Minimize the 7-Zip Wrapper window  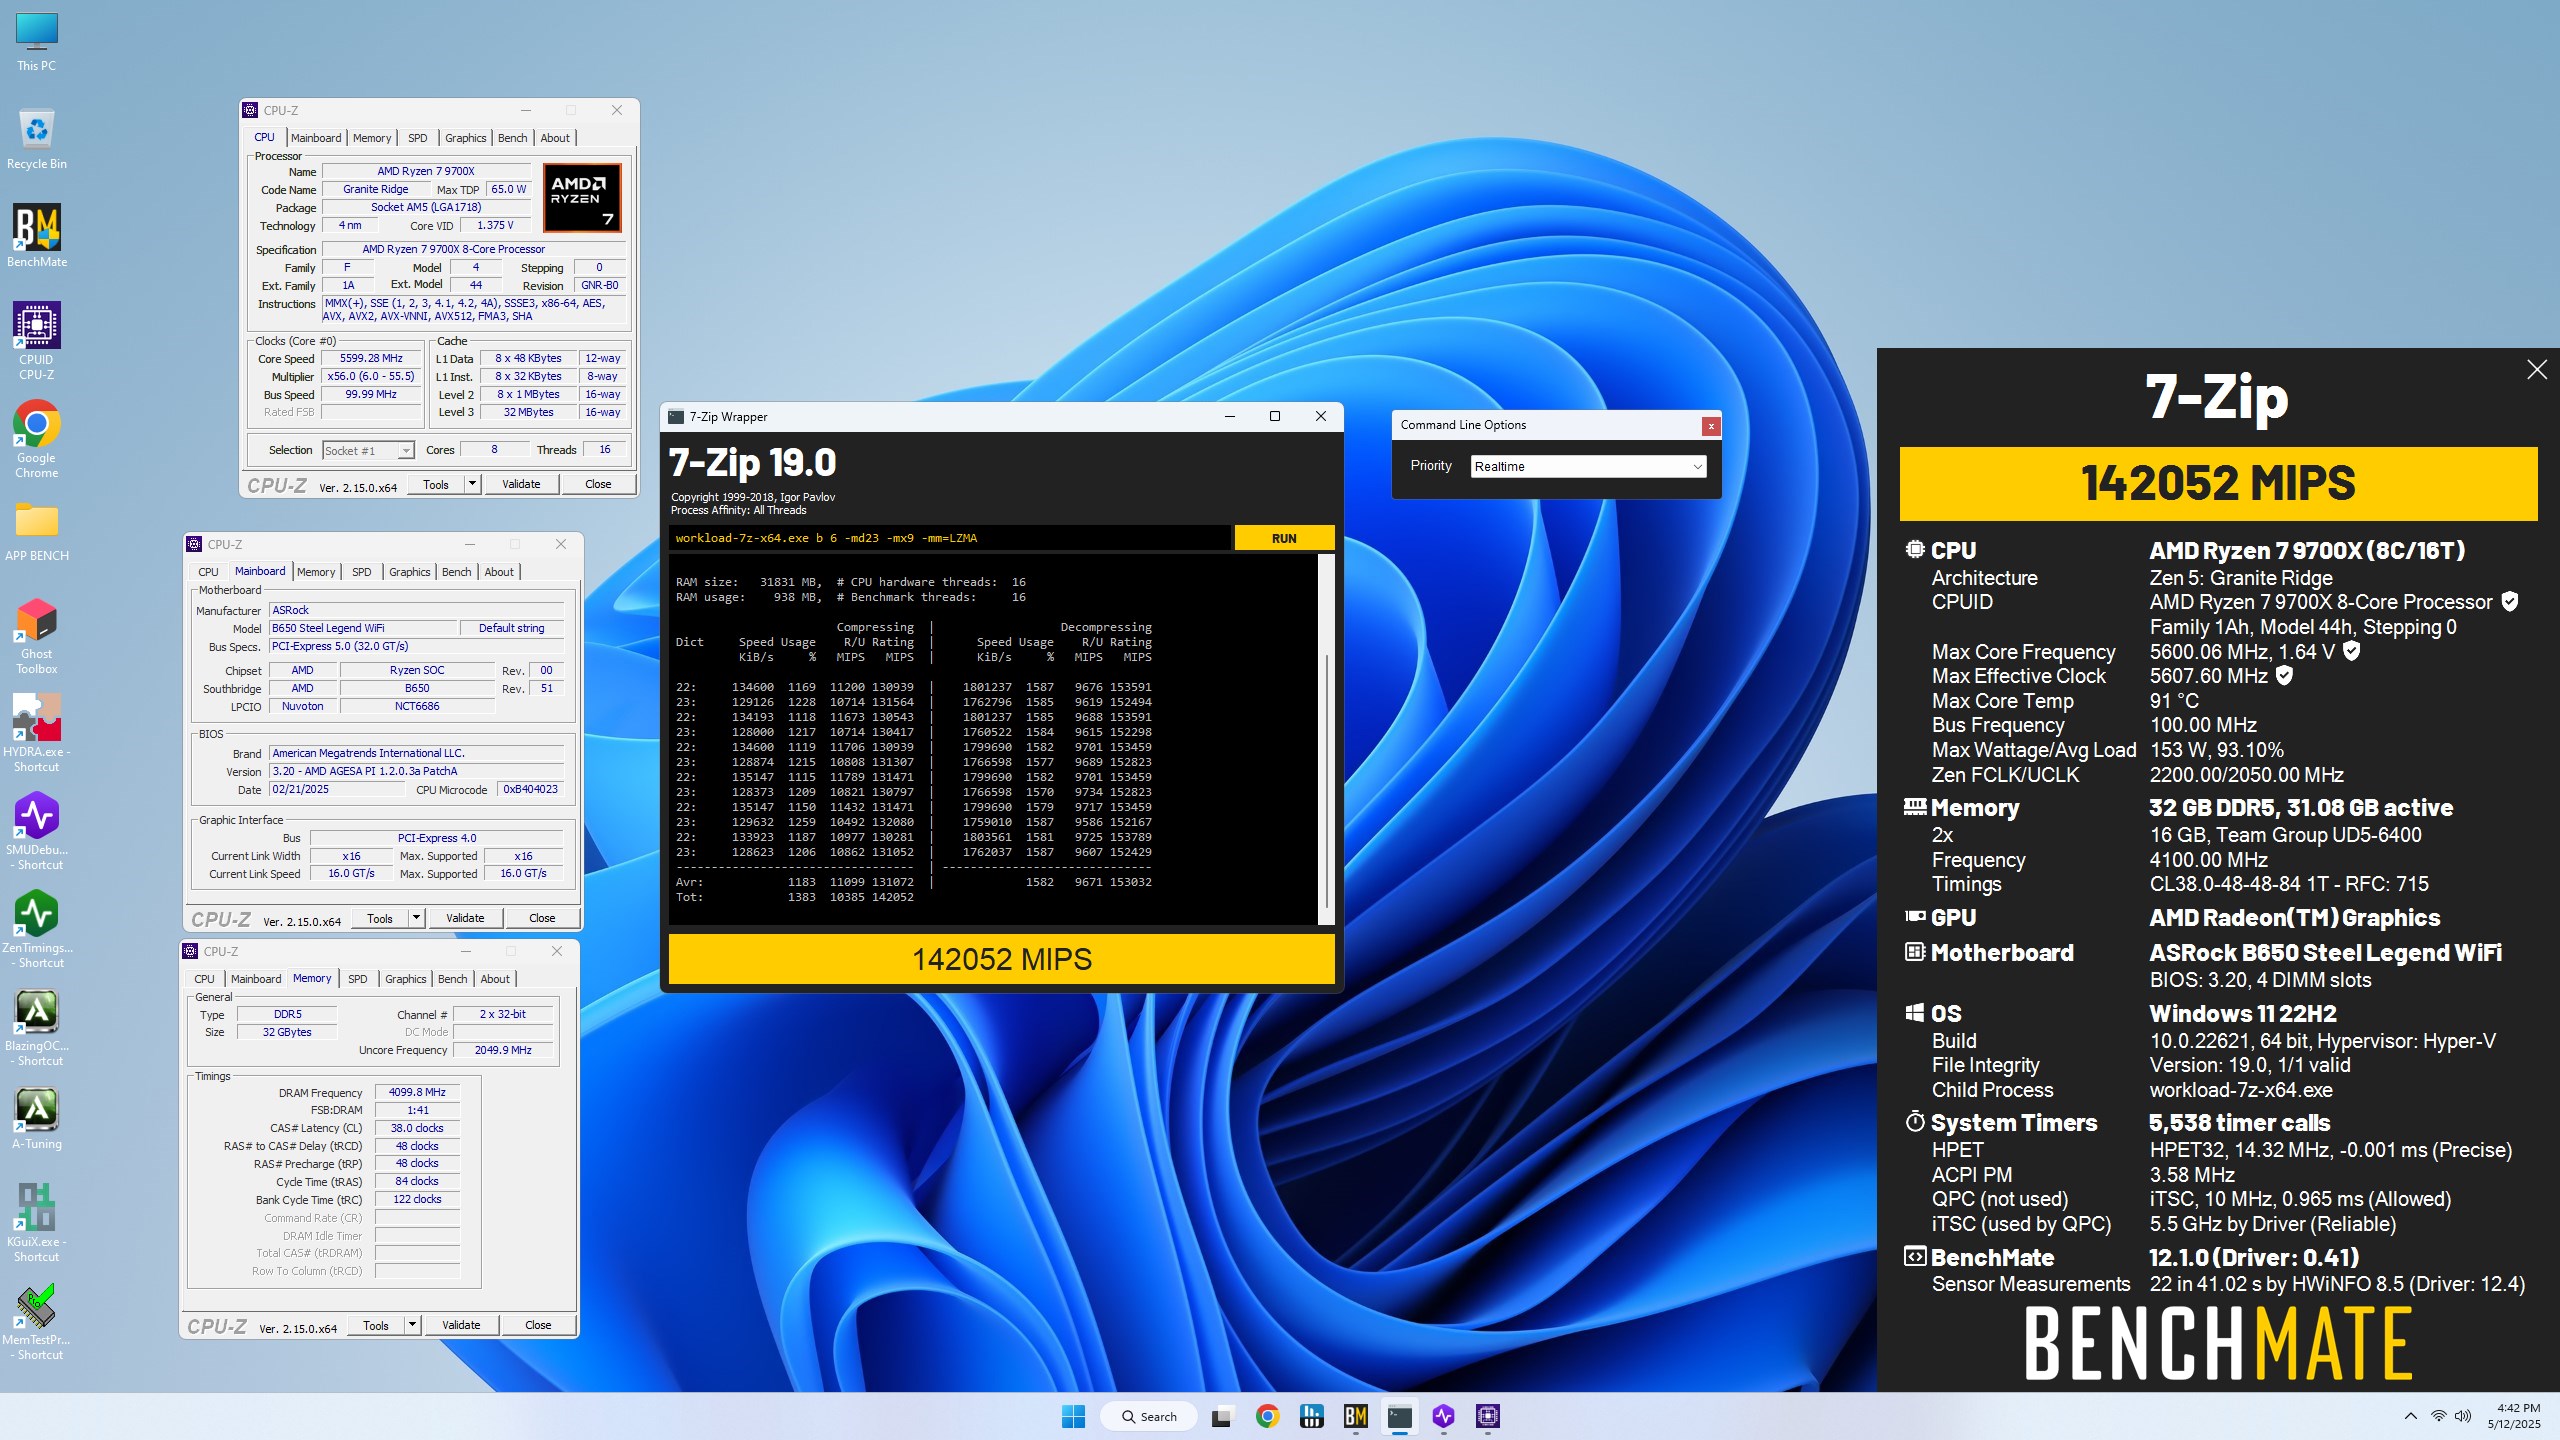(1230, 417)
